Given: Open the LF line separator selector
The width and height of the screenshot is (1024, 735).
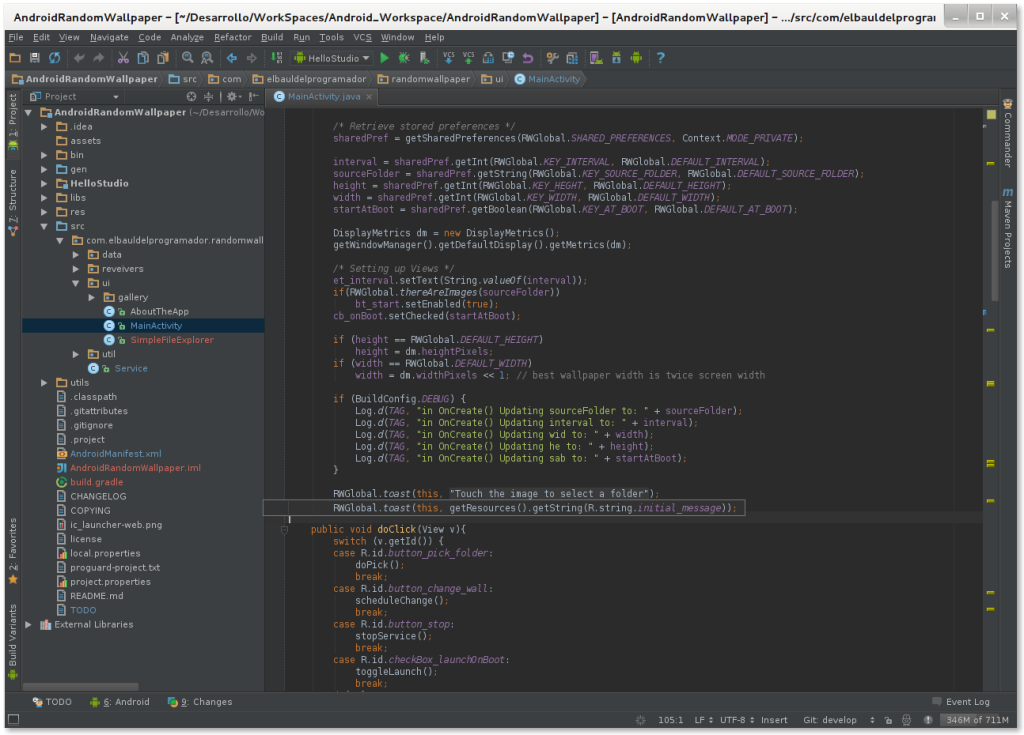Looking at the screenshot, I should (703, 720).
